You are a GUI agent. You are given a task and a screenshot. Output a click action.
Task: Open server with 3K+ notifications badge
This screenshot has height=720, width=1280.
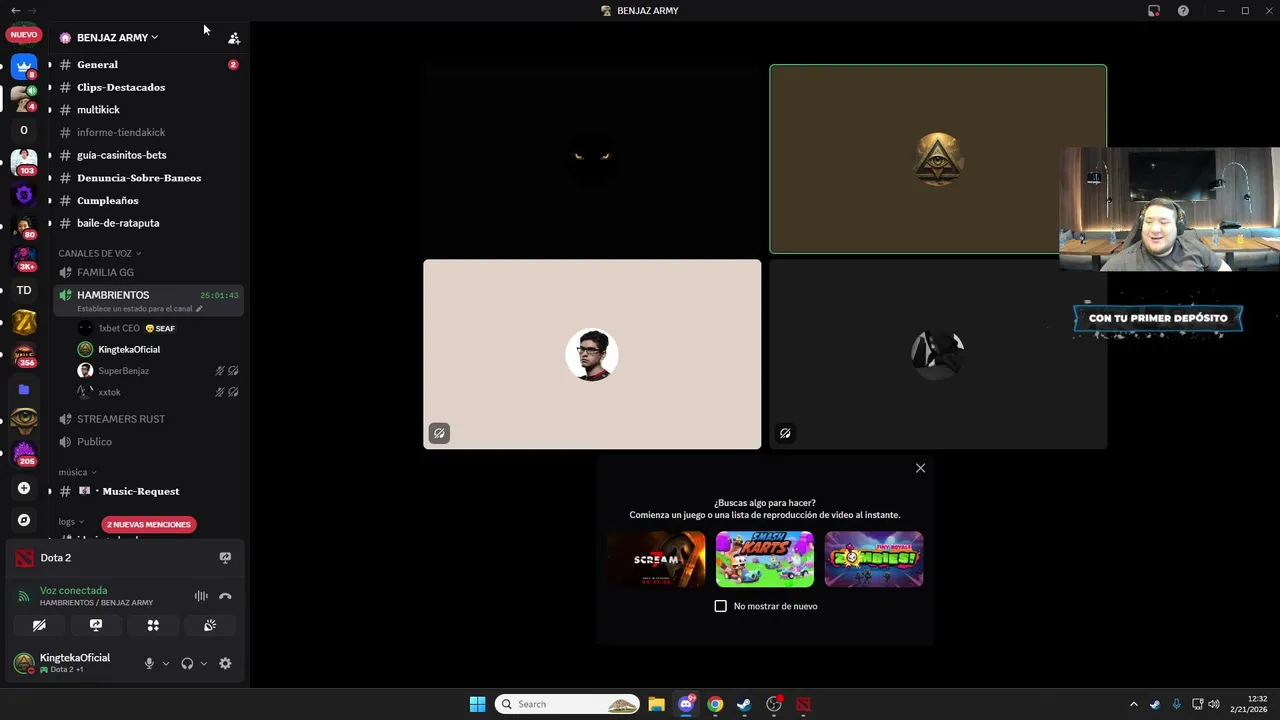click(24, 258)
